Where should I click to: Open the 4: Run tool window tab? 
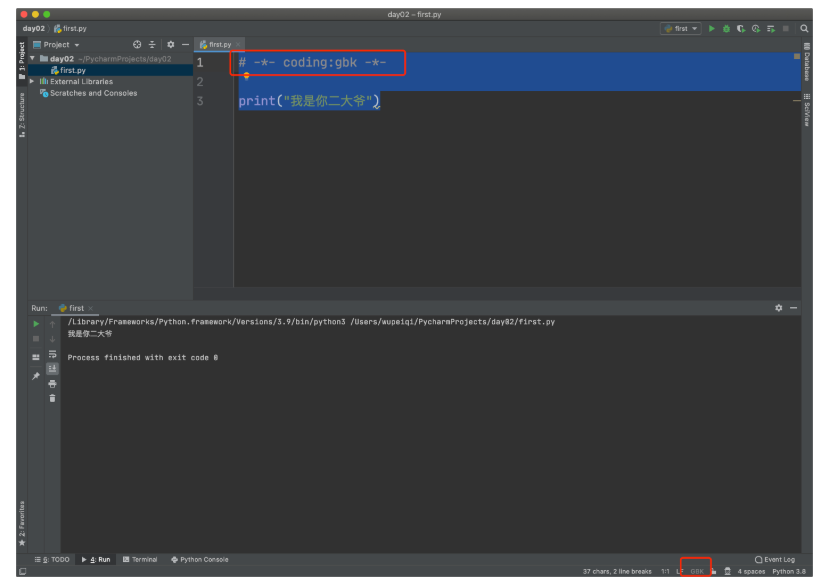[x=96, y=559]
